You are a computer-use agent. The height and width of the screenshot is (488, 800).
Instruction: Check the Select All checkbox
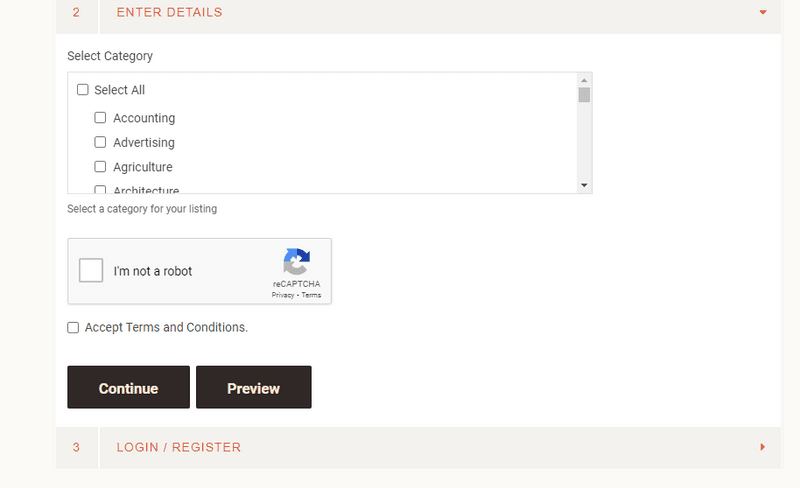[83, 90]
